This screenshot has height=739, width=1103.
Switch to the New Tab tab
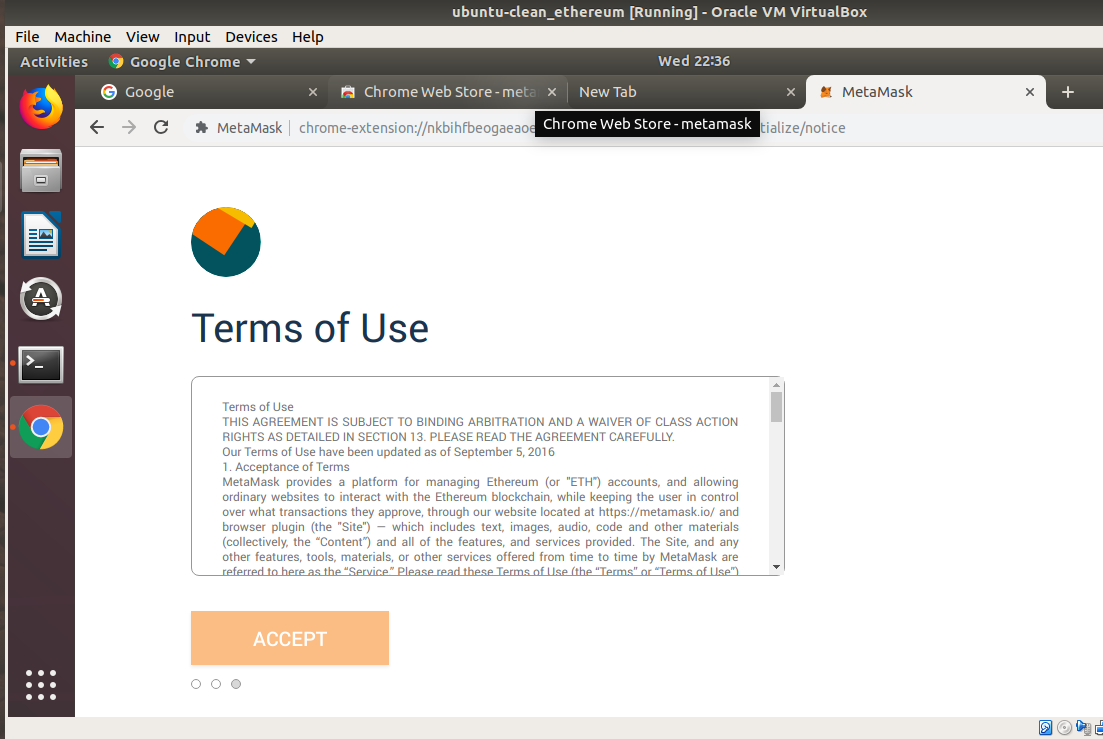click(608, 92)
